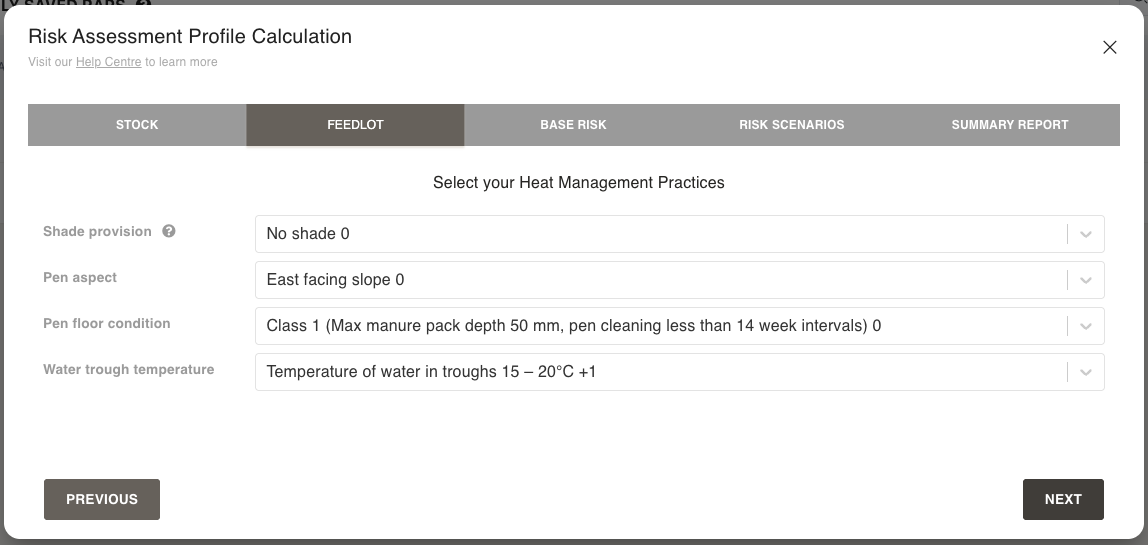
Task: Click the 'No shade 0' selection field
Action: point(660,234)
